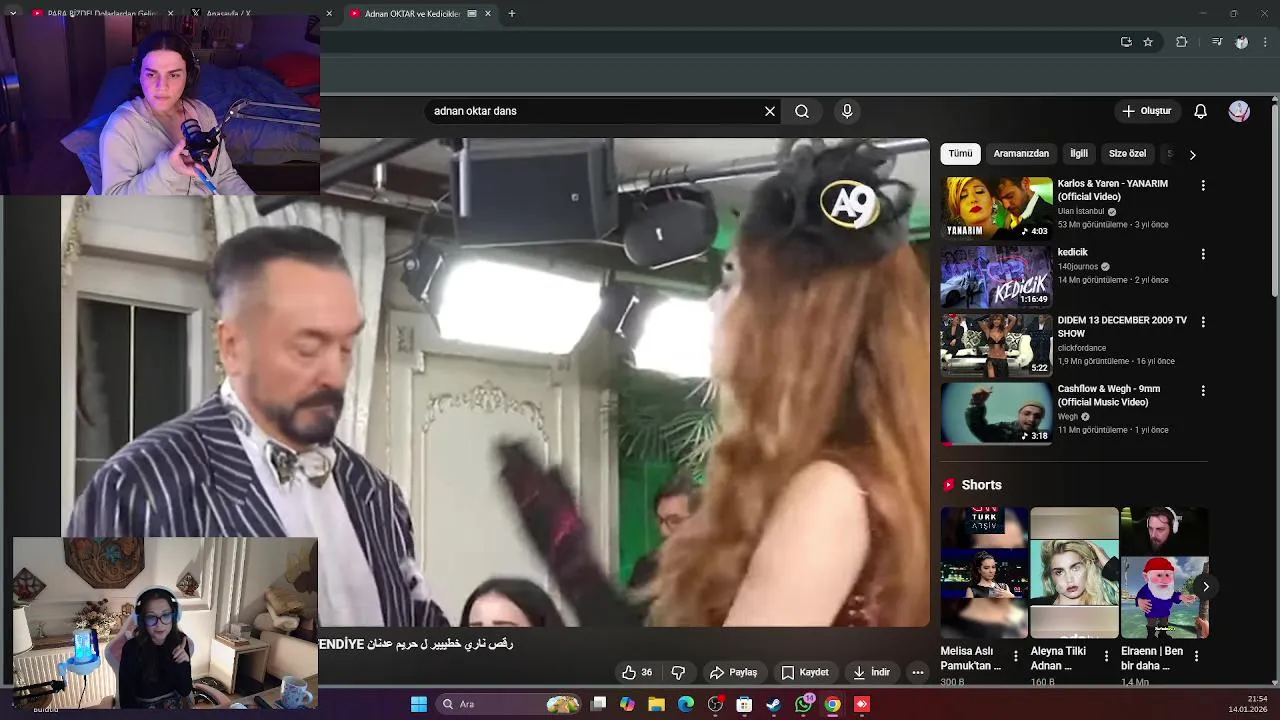Show more filter chips with the arrow
The image size is (1280, 720).
coord(1192,155)
